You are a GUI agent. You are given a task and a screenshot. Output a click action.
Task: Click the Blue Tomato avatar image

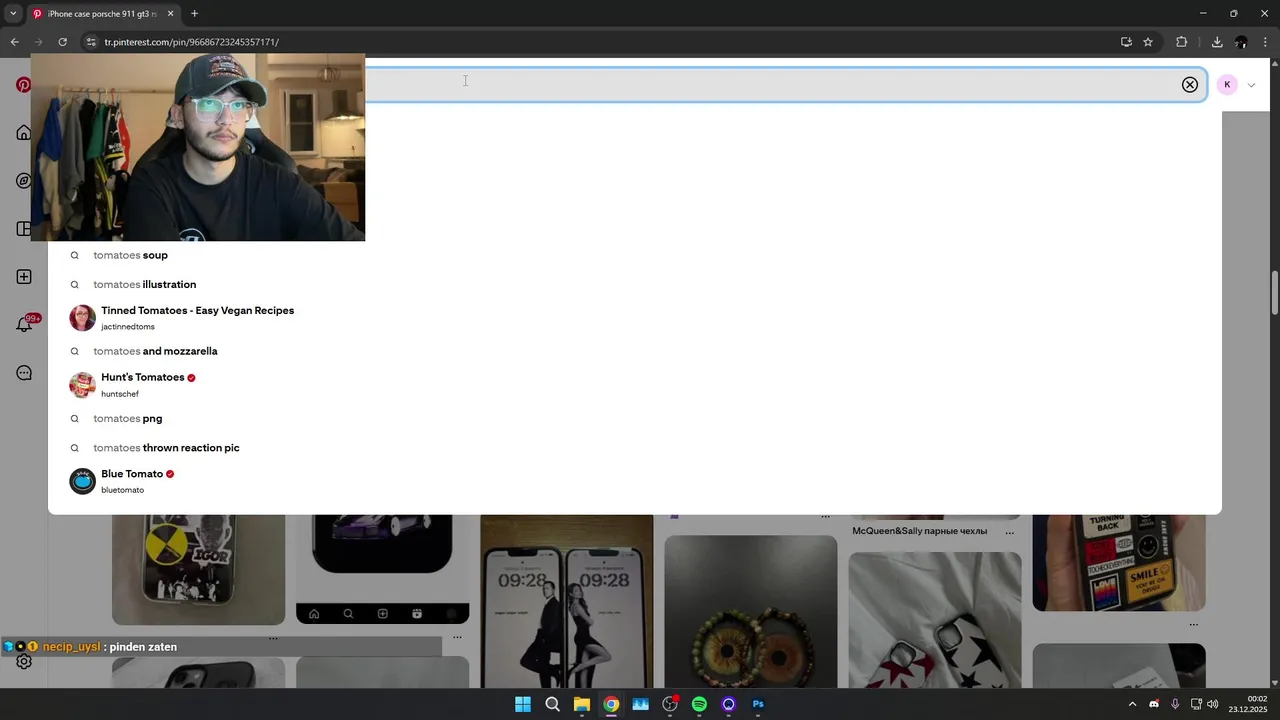pyautogui.click(x=82, y=481)
